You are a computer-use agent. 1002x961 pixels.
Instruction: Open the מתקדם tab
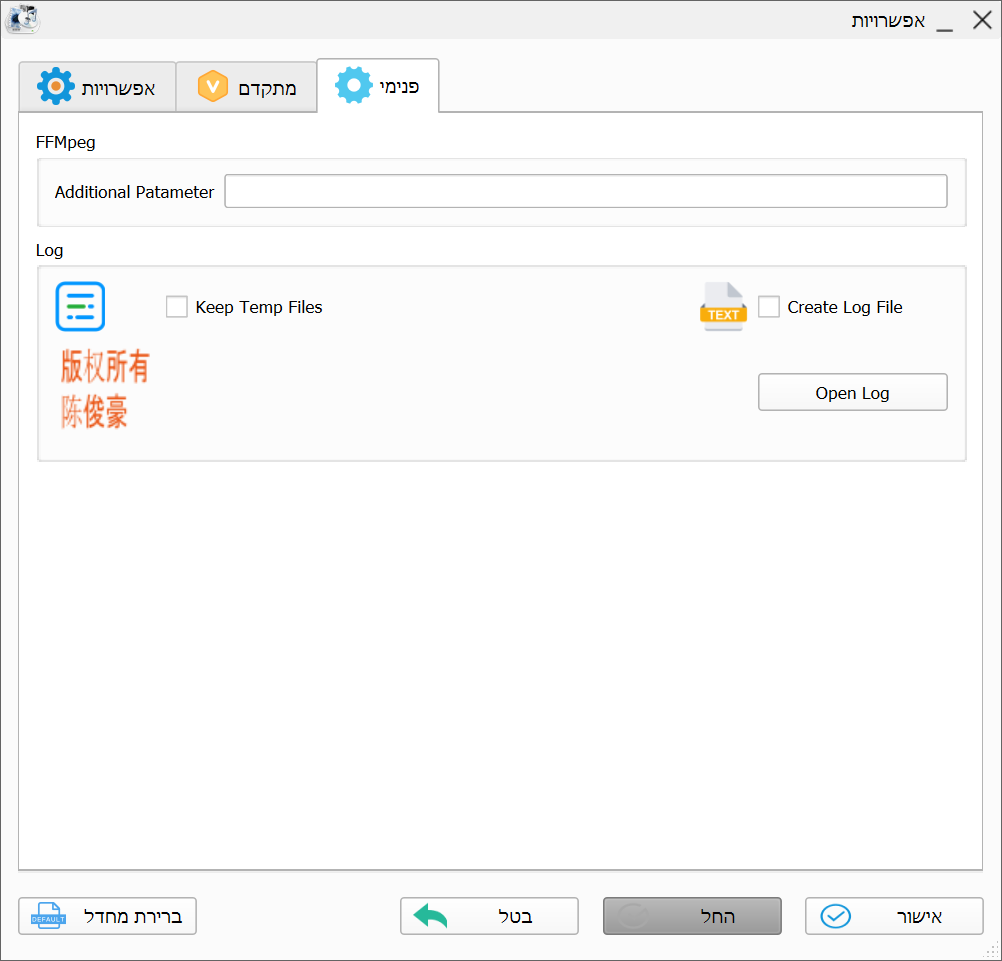[x=246, y=87]
